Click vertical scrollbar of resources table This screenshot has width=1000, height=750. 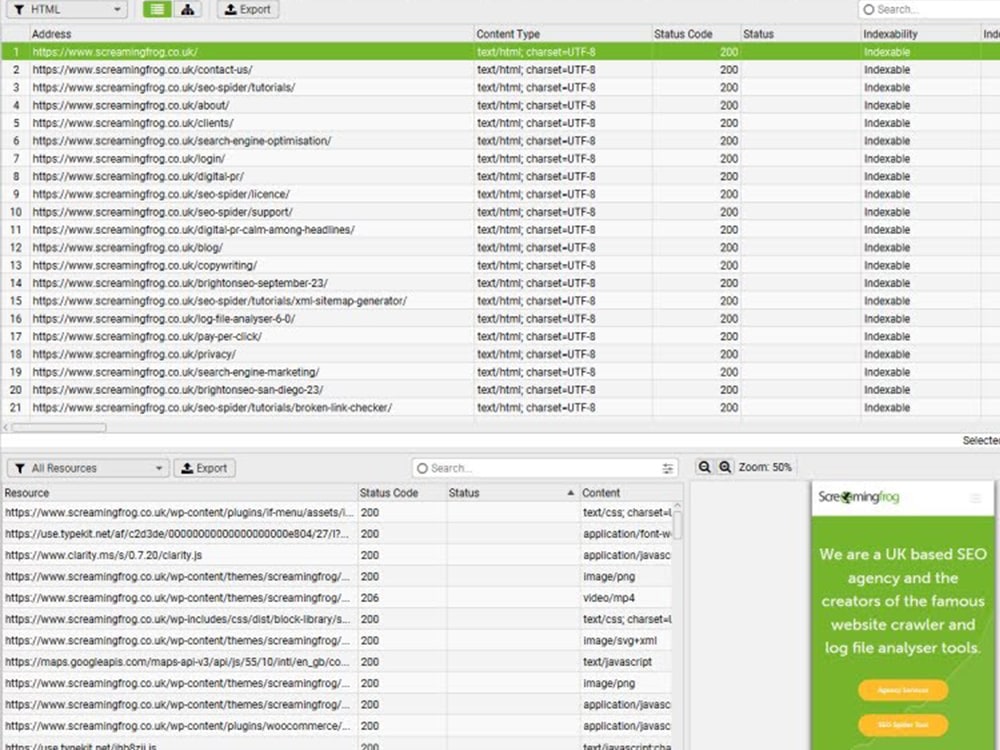point(677,526)
